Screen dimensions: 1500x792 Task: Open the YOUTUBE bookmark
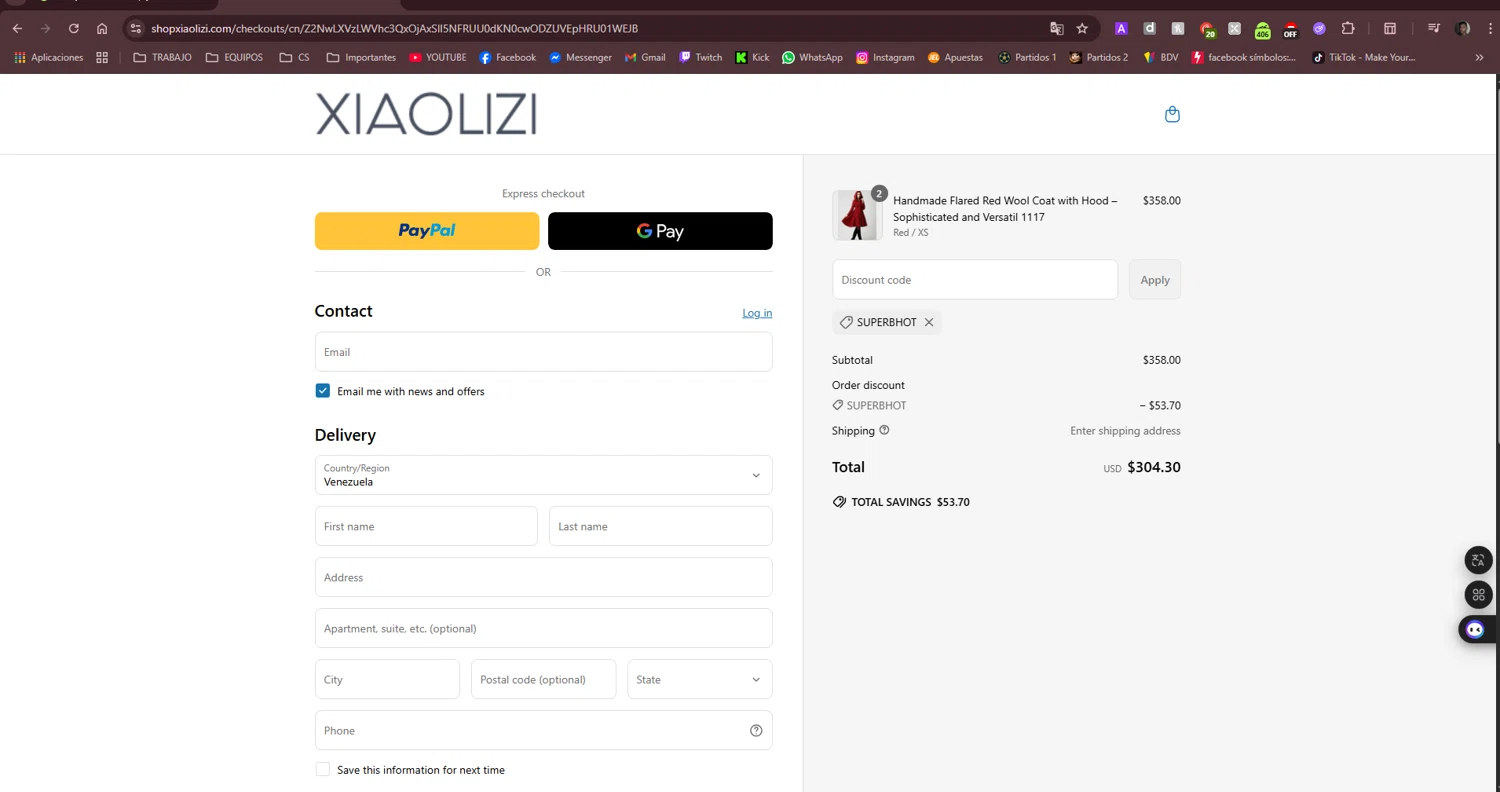(x=437, y=58)
